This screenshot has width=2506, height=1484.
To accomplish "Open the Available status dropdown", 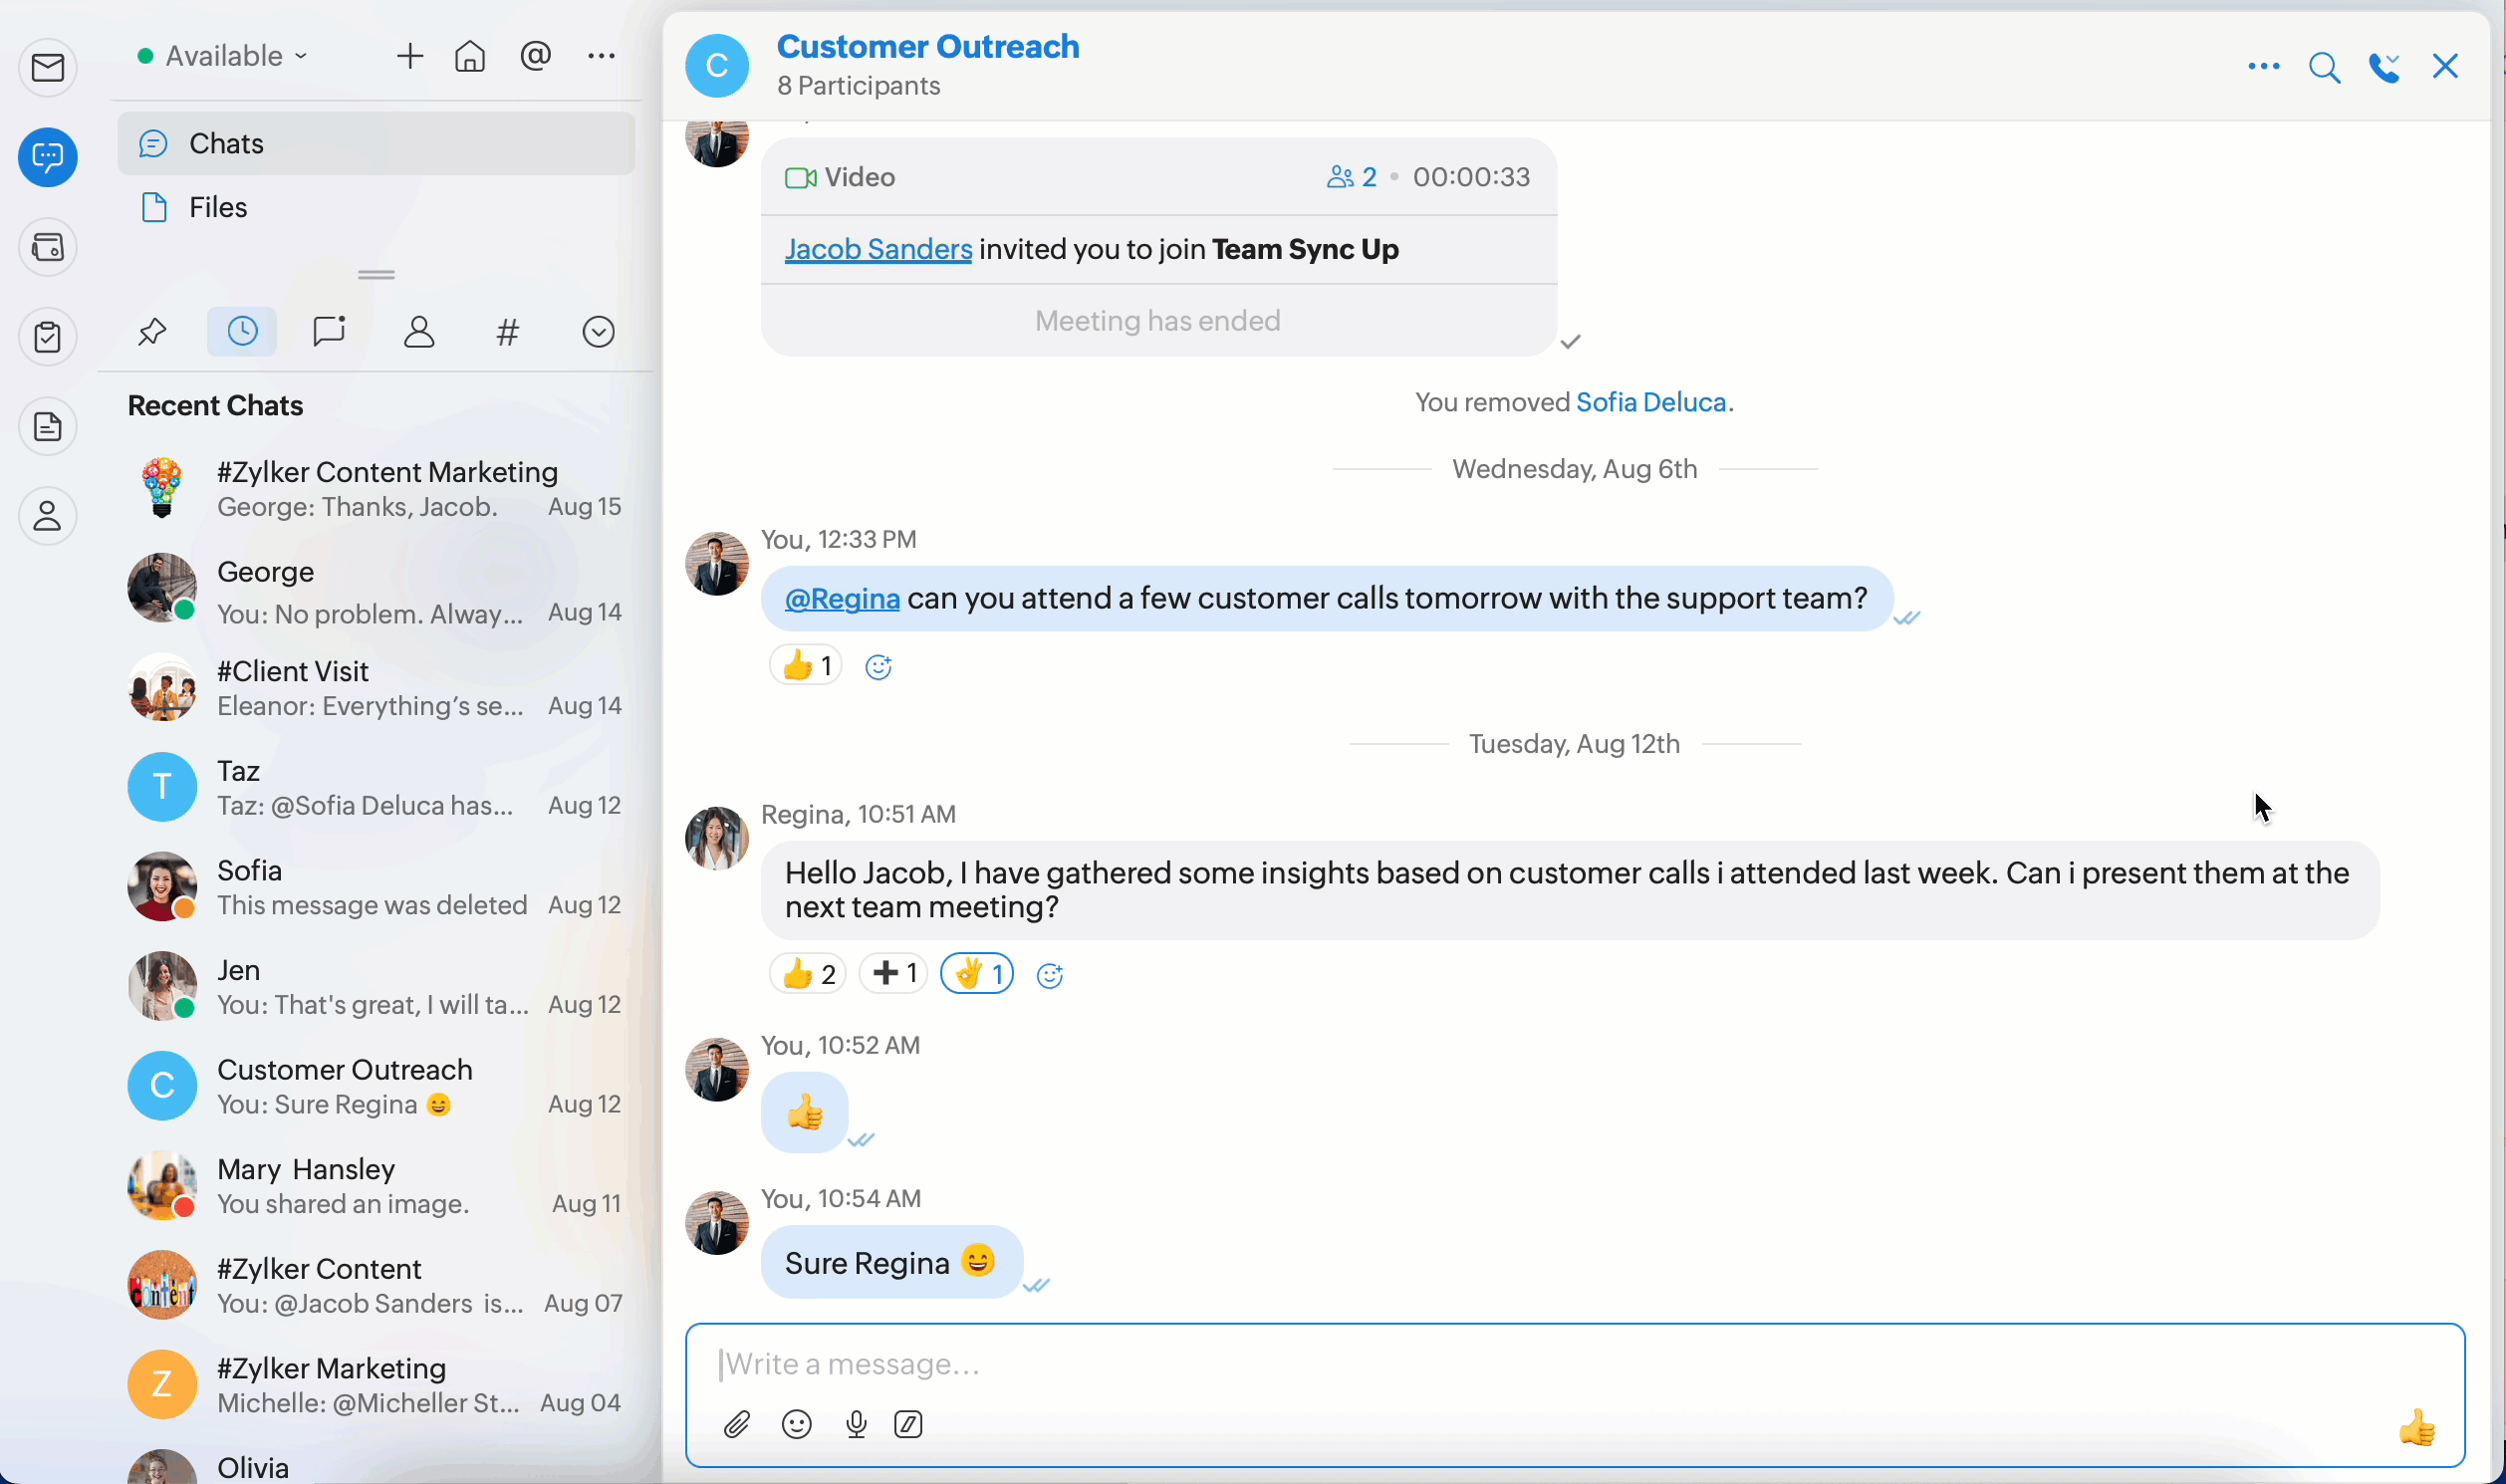I will pyautogui.click(x=223, y=56).
